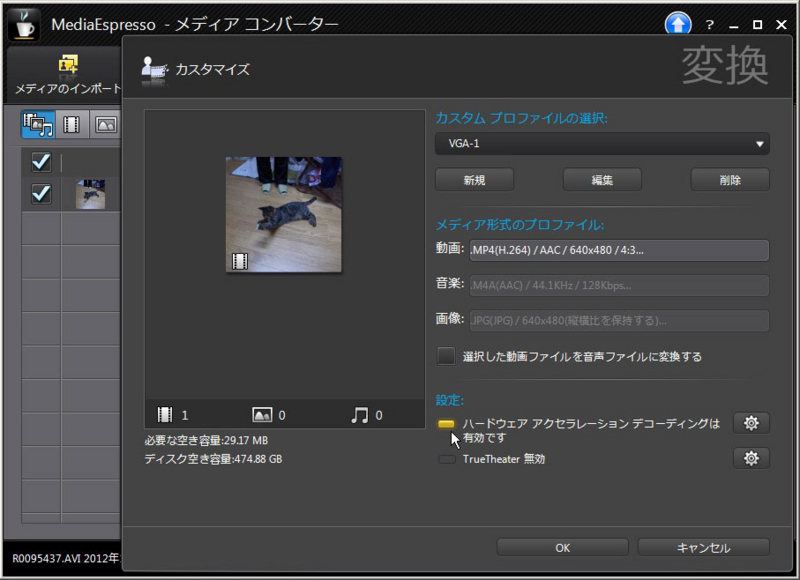Viewport: 800px width, 580px height.
Task: Open TrueTheater settings gear
Action: (751, 458)
